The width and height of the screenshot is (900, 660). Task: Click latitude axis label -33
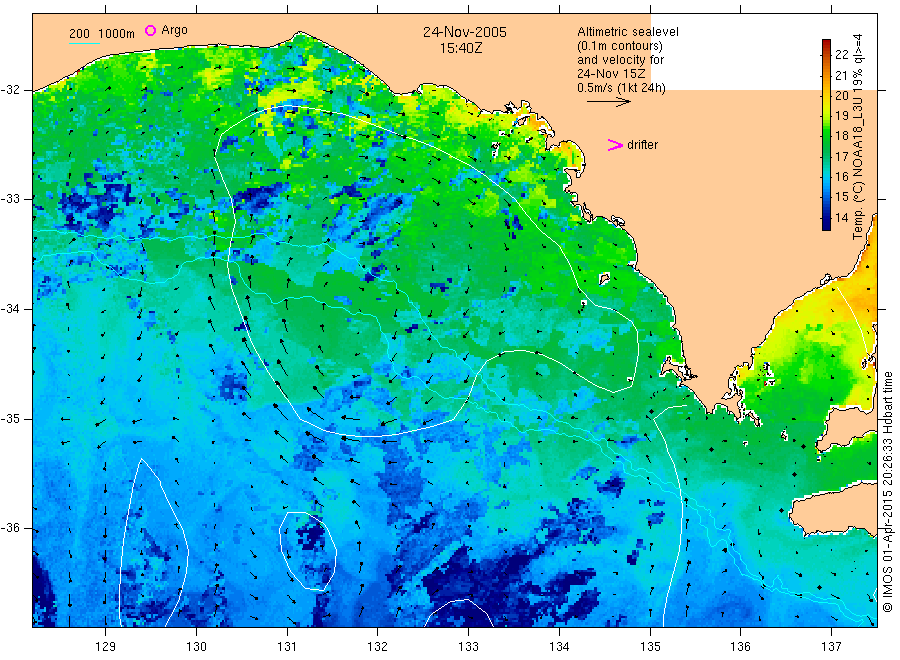tap(10, 199)
